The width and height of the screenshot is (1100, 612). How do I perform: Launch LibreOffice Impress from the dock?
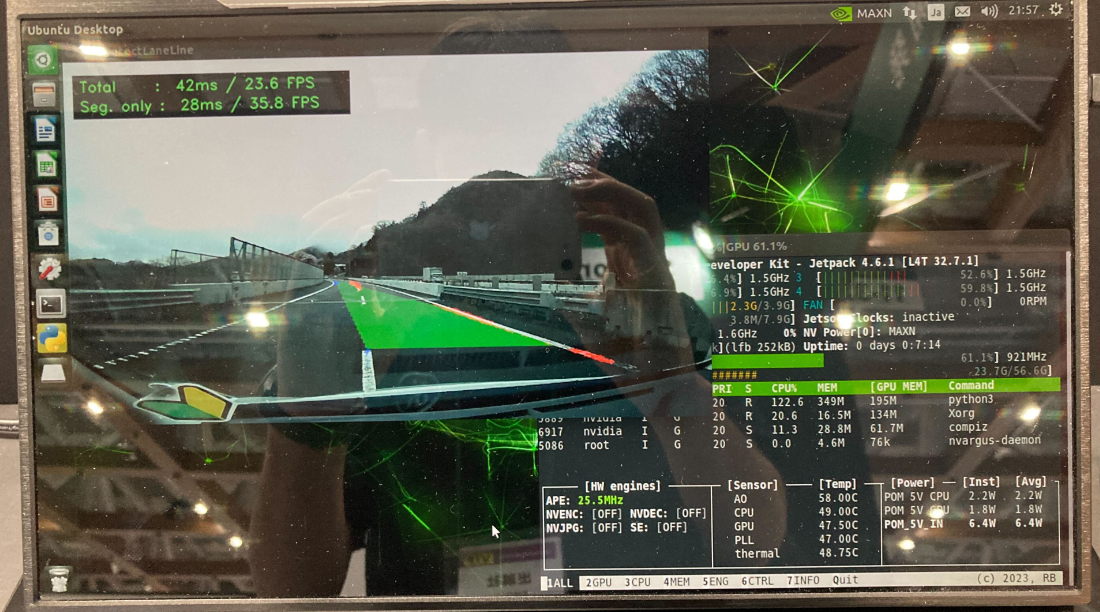click(47, 201)
